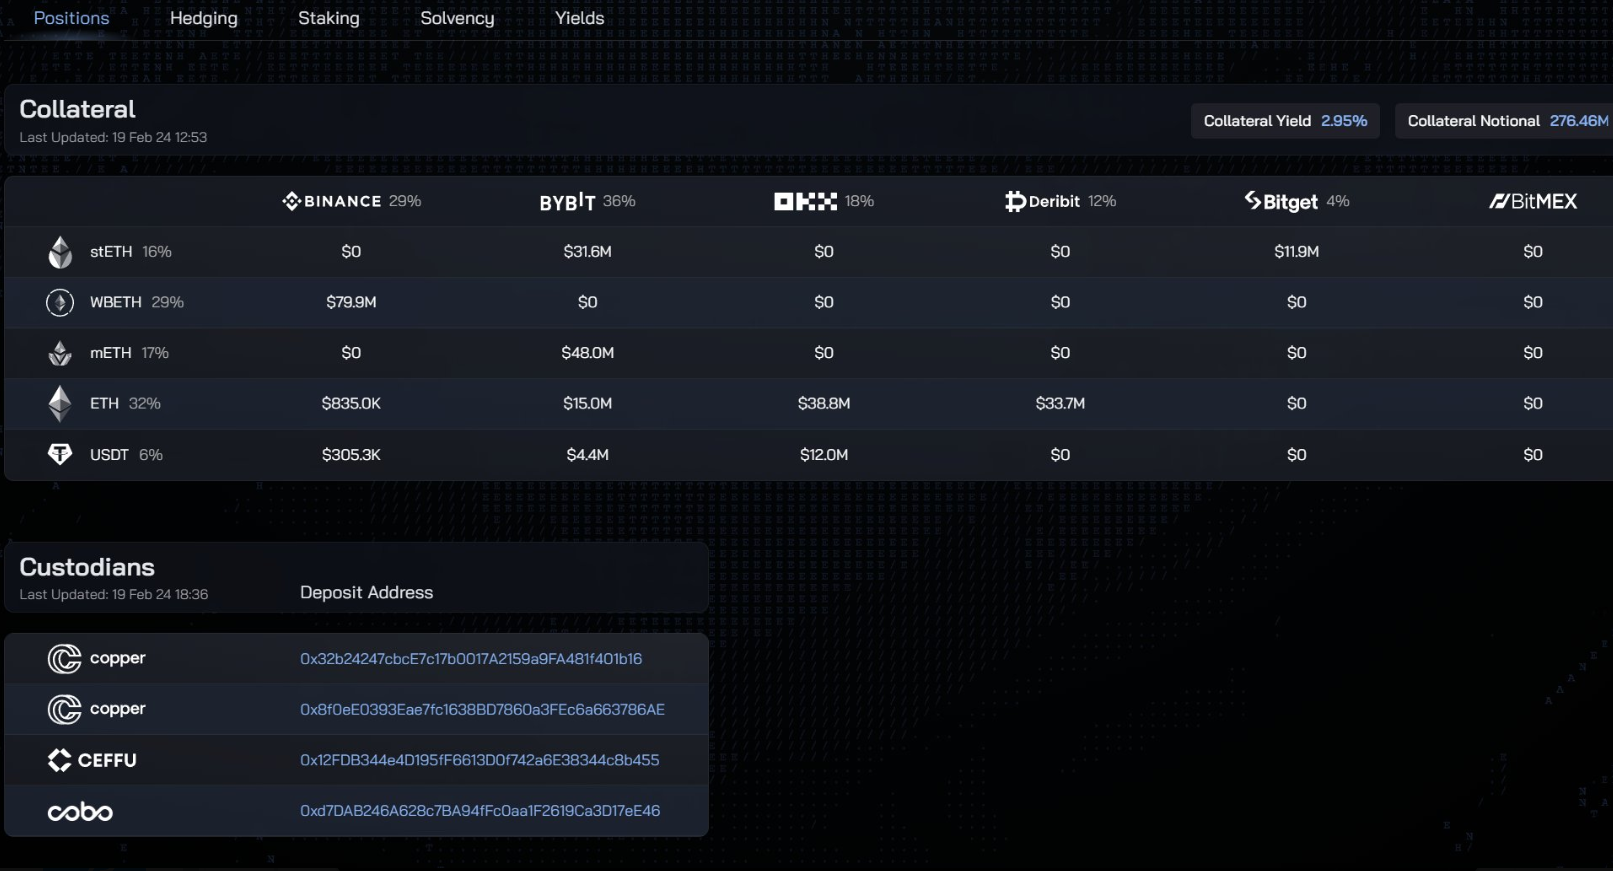Click Custodians last updated 18:36 timestamp
This screenshot has height=871, width=1613.
point(114,594)
